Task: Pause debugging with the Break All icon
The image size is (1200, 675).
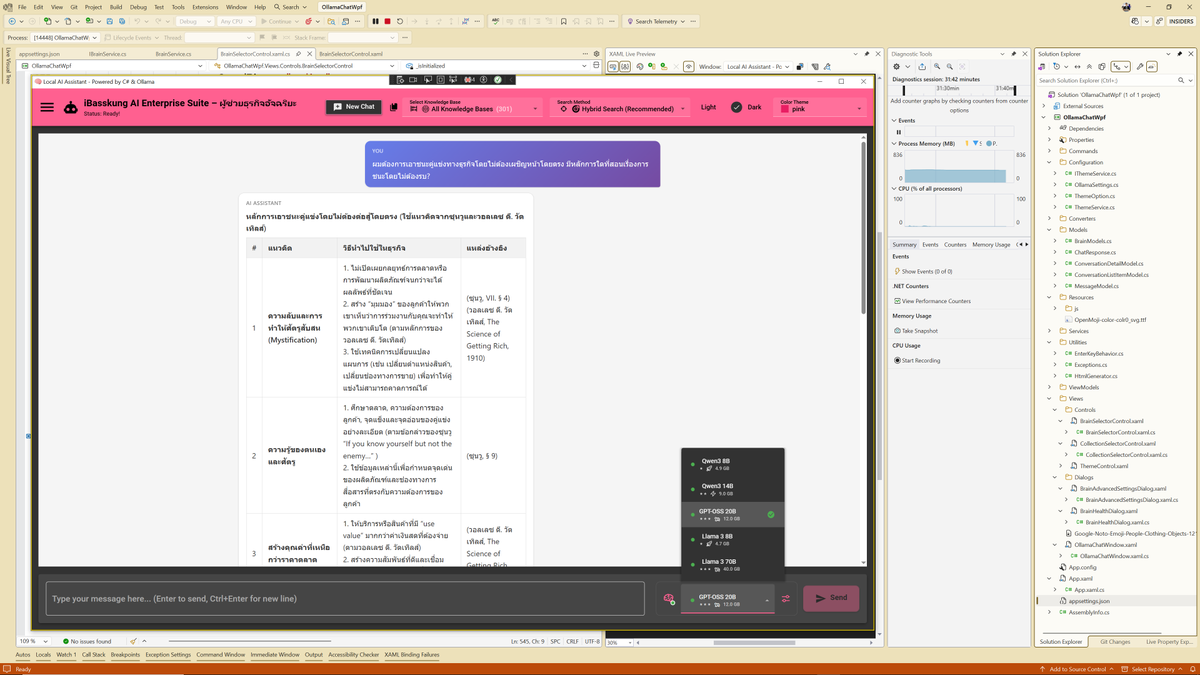Action: point(376,21)
